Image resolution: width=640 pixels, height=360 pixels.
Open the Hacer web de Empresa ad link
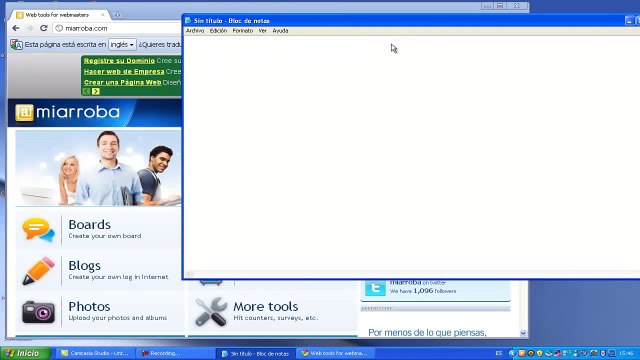pos(124,71)
